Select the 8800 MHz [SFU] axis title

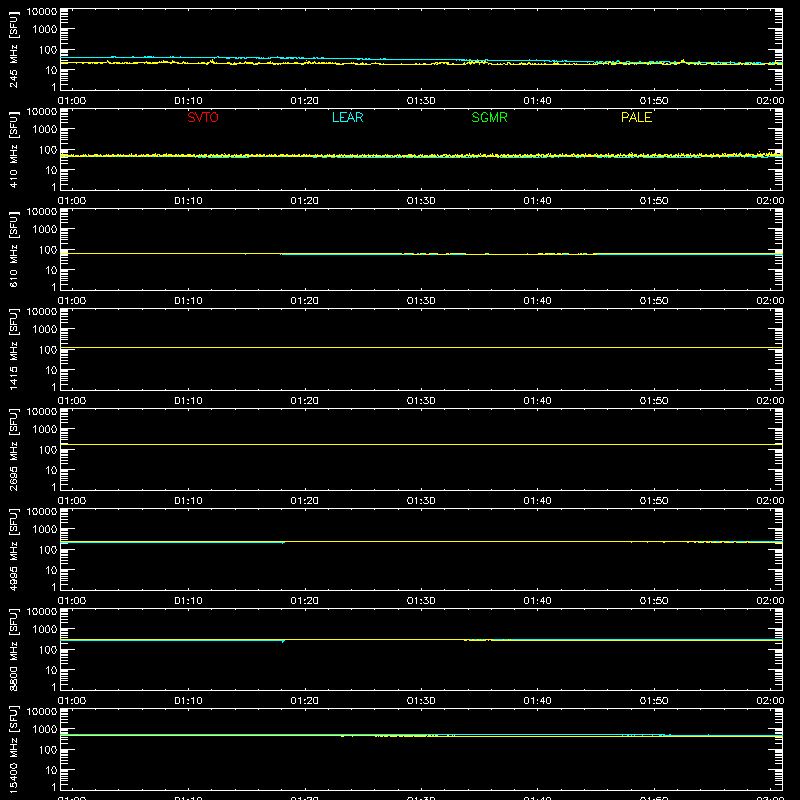click(x=14, y=649)
